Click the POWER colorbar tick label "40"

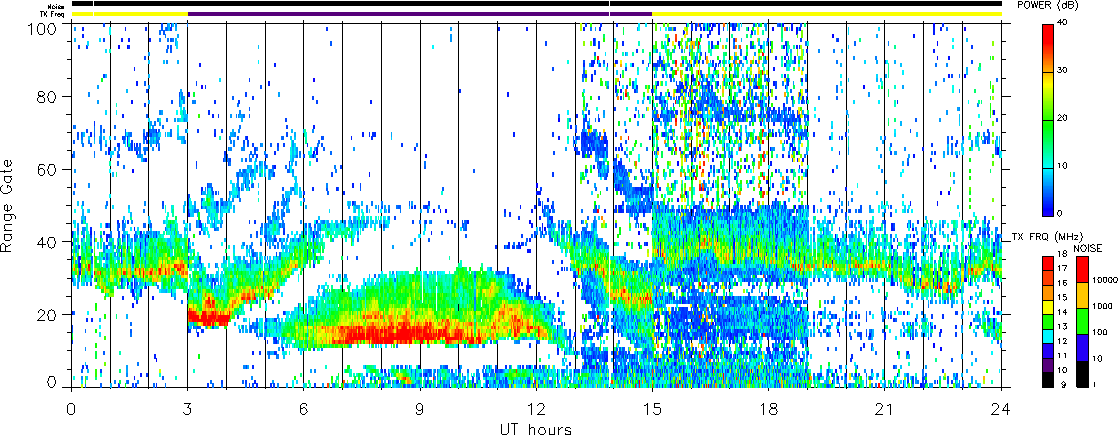click(x=1062, y=24)
